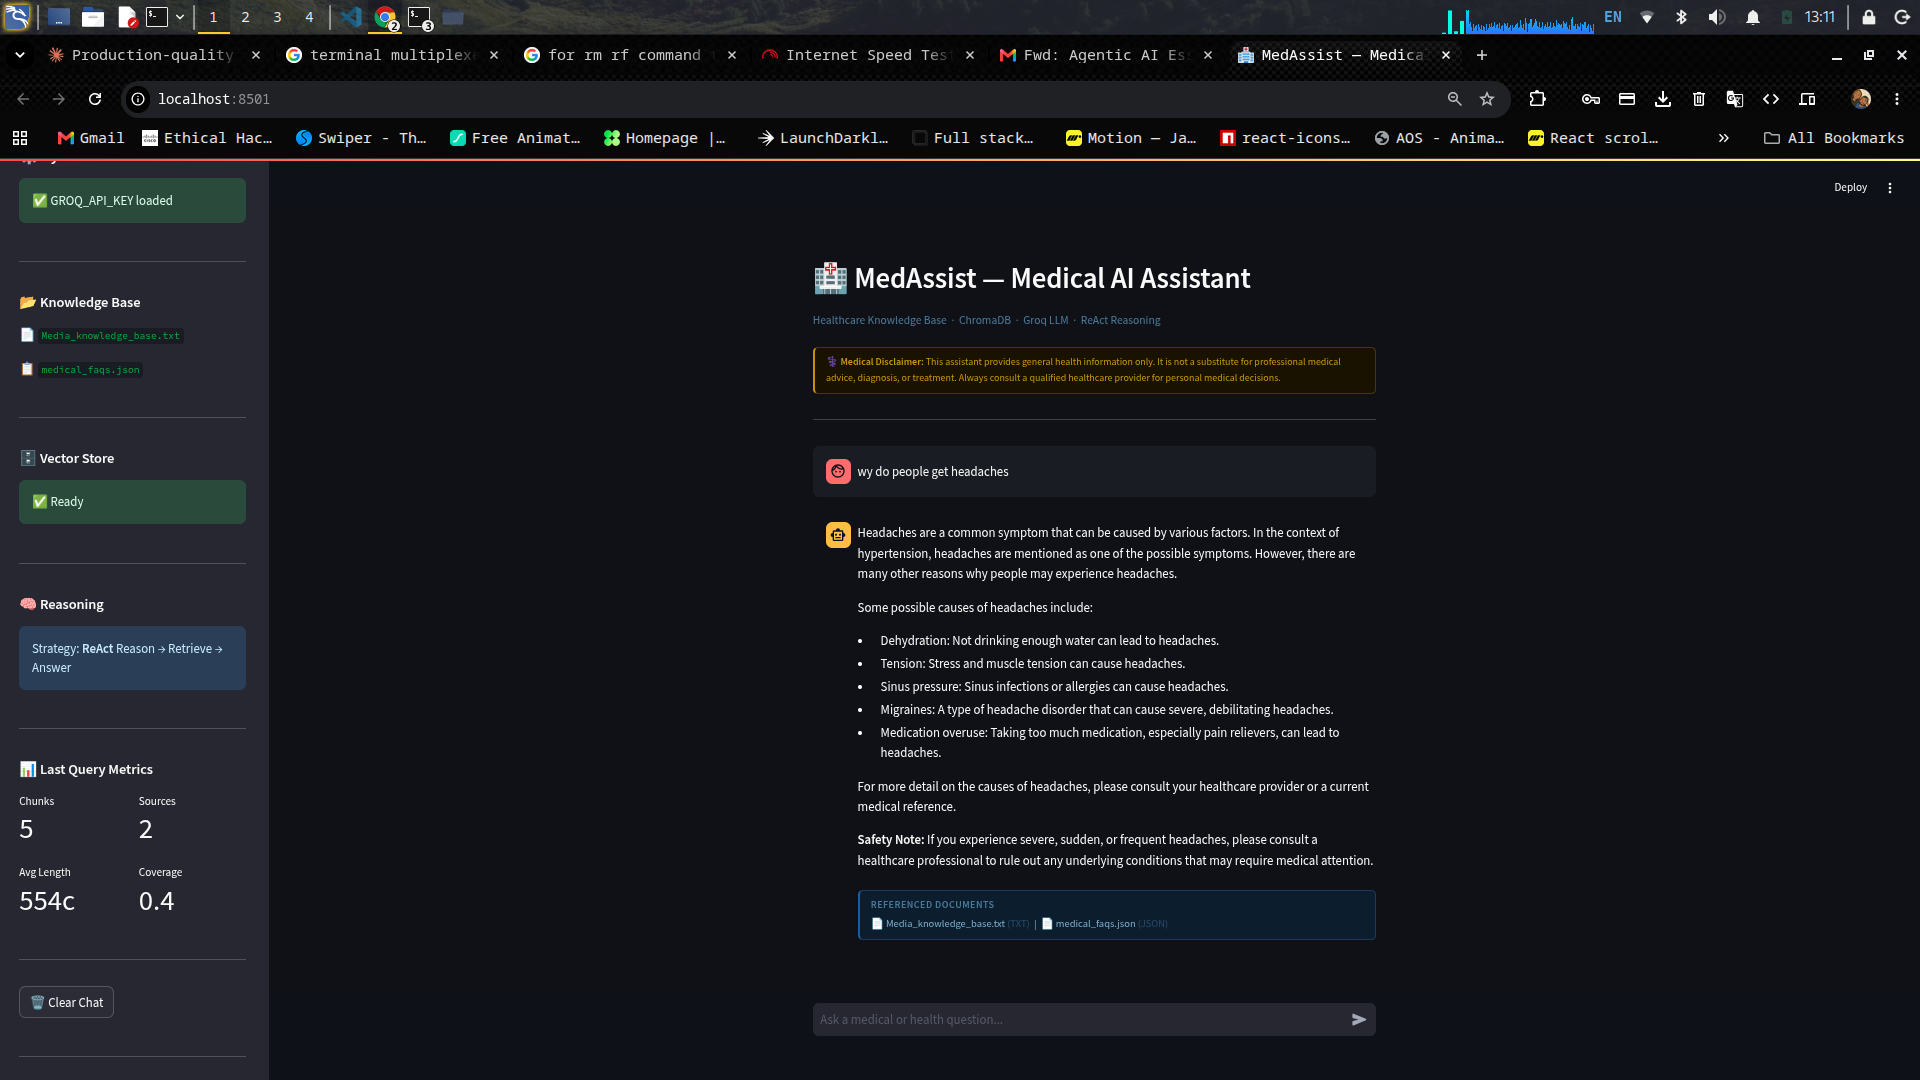Open the system volume icon
Screen dimensions: 1920x1080
click(1716, 17)
